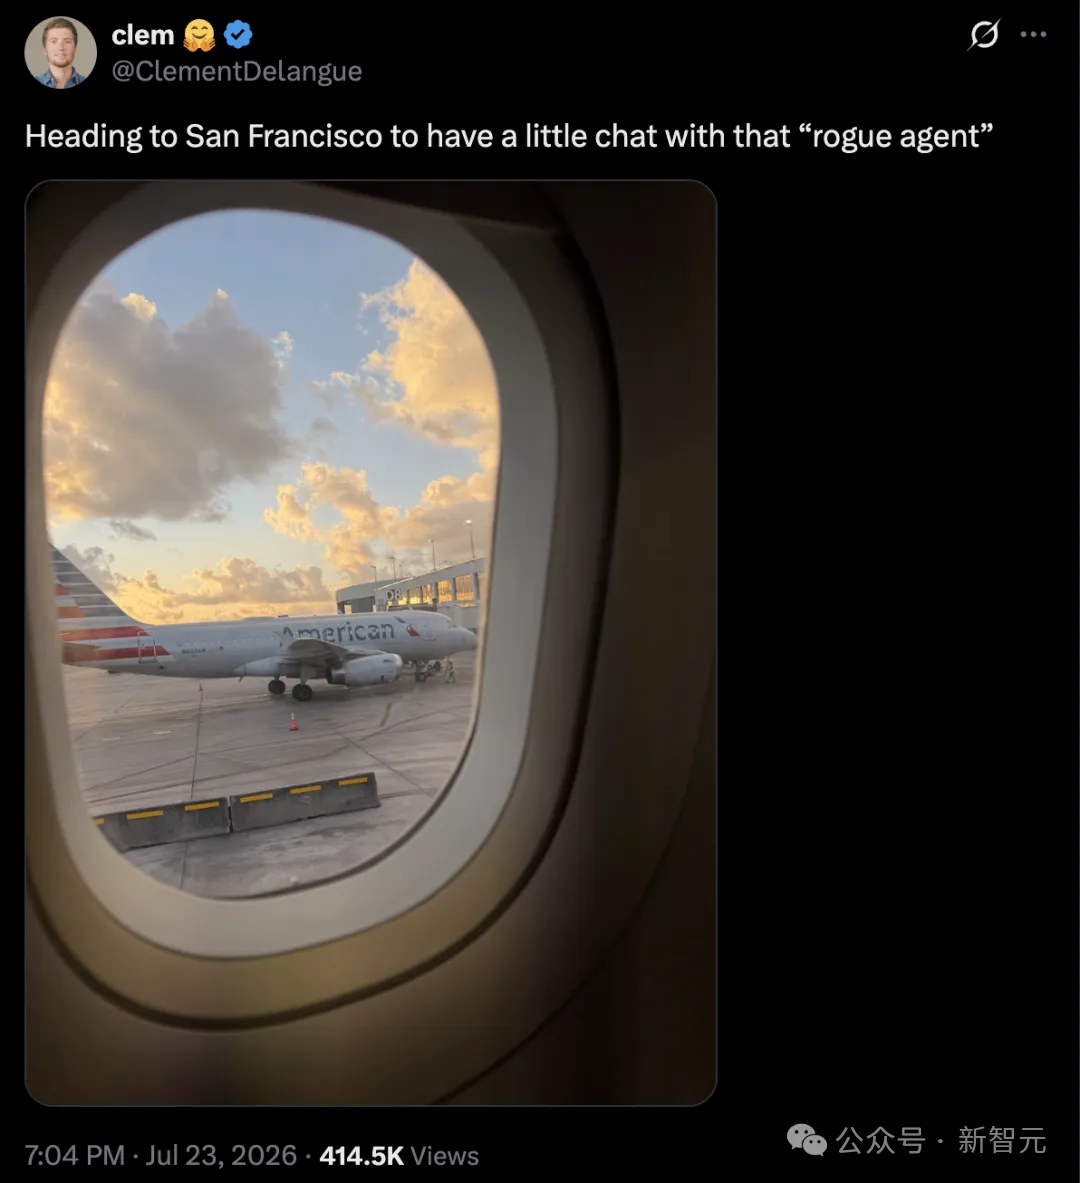The image size is (1080, 1183).
Task: Click the American airplane logo in photo
Action: [x=339, y=631]
